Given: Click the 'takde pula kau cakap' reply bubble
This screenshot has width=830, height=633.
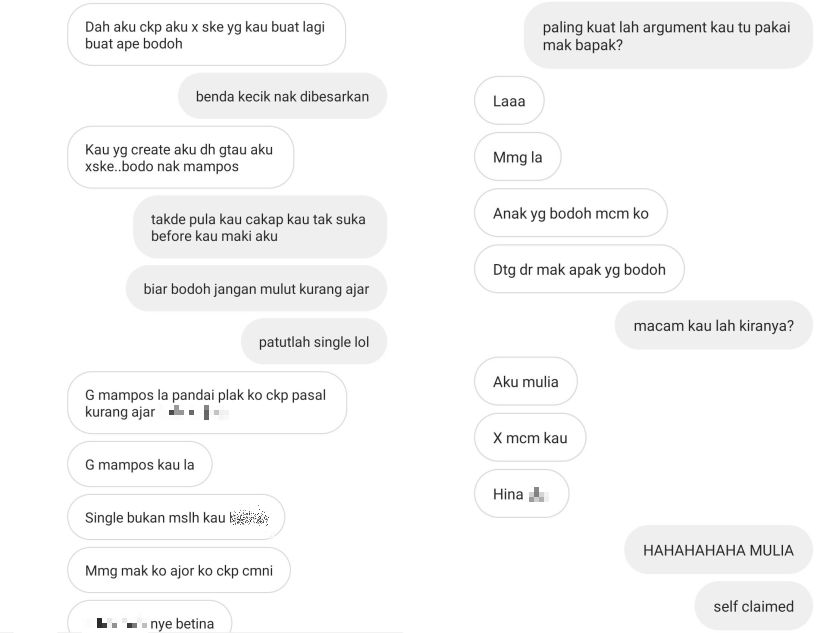Looking at the screenshot, I should pos(260,228).
